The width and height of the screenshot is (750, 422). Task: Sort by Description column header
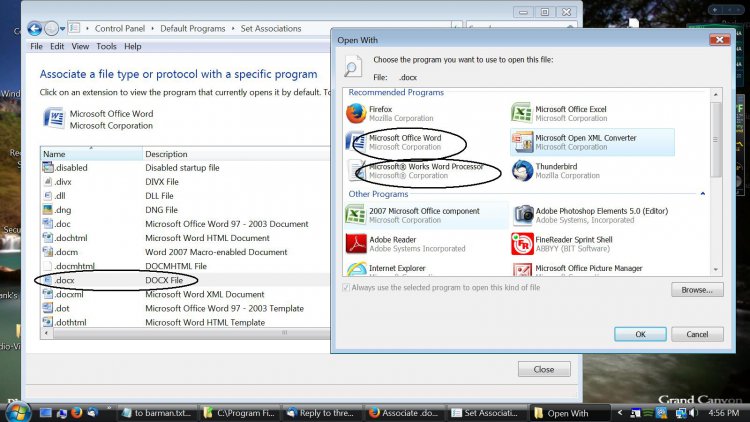pos(236,154)
